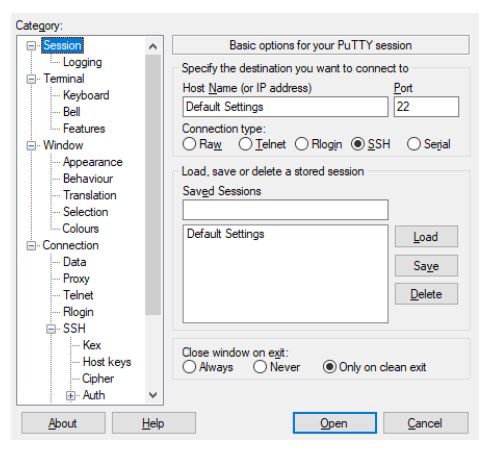Image resolution: width=489 pixels, height=453 pixels.
Task: Choose Telnet as connection type
Action: tap(245, 144)
